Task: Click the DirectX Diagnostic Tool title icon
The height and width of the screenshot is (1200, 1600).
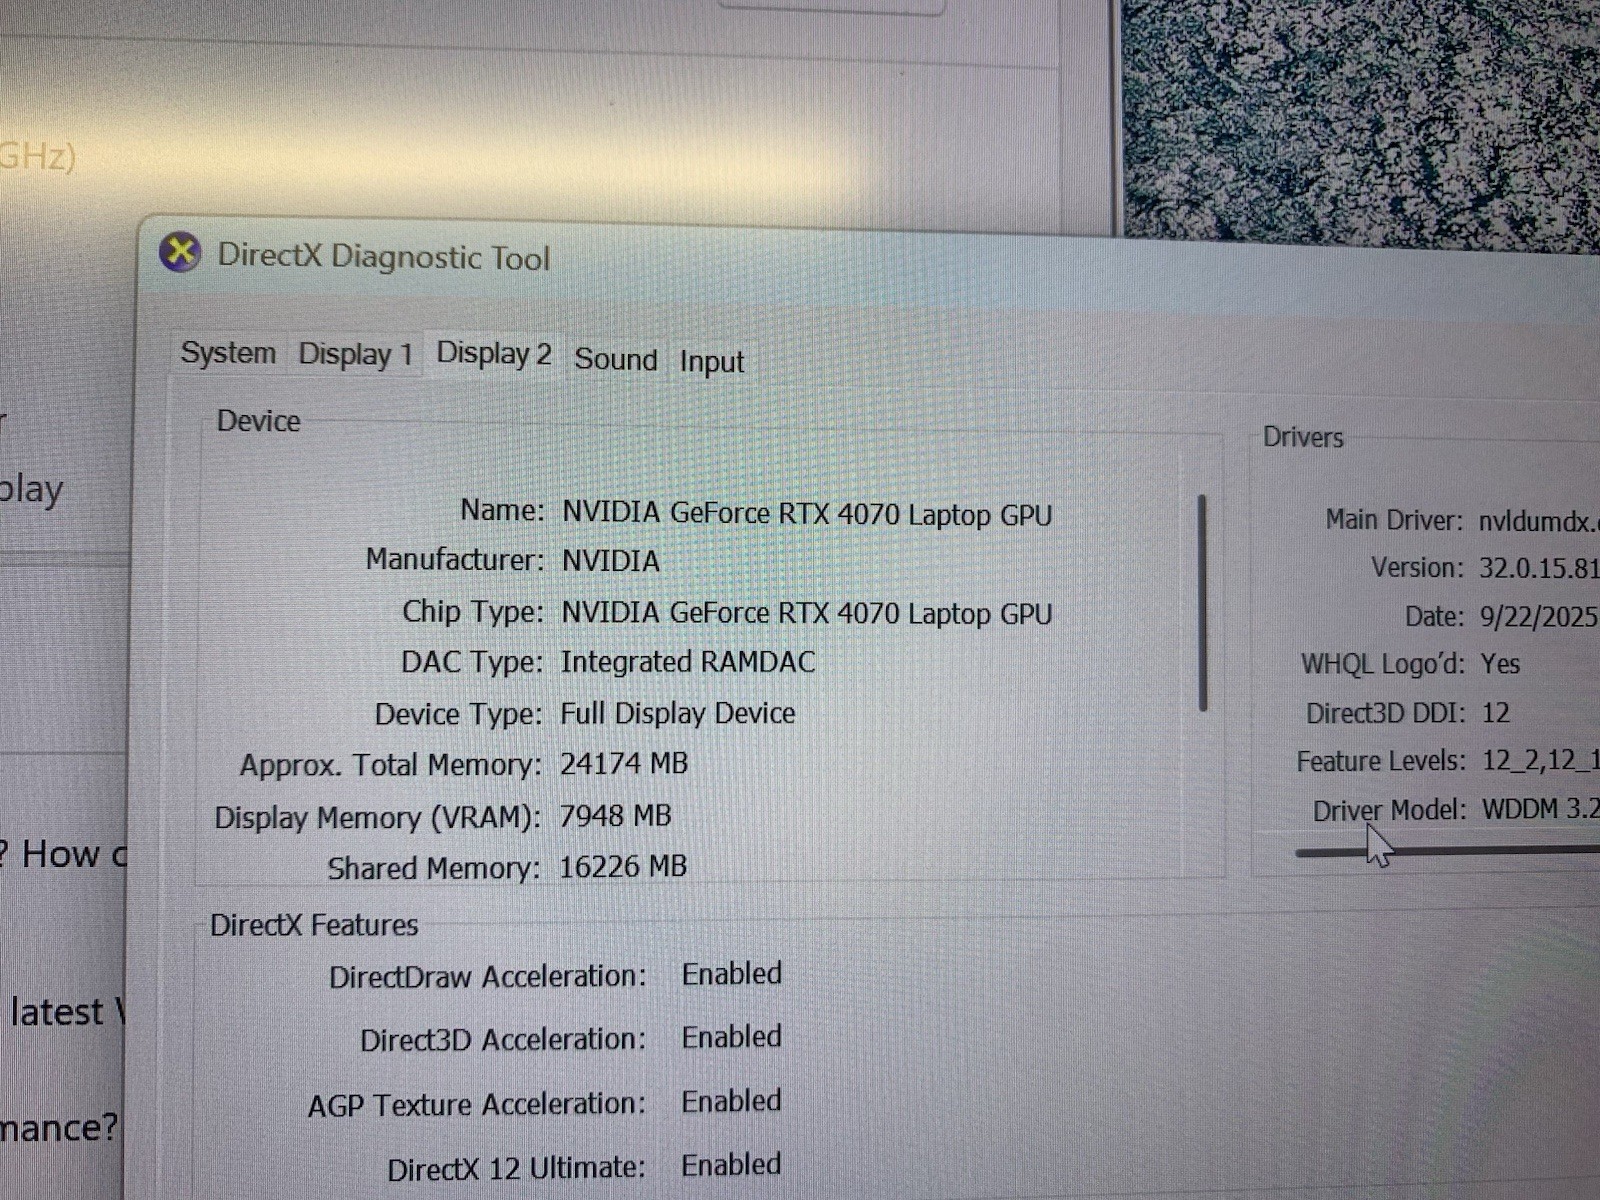Action: pos(180,252)
